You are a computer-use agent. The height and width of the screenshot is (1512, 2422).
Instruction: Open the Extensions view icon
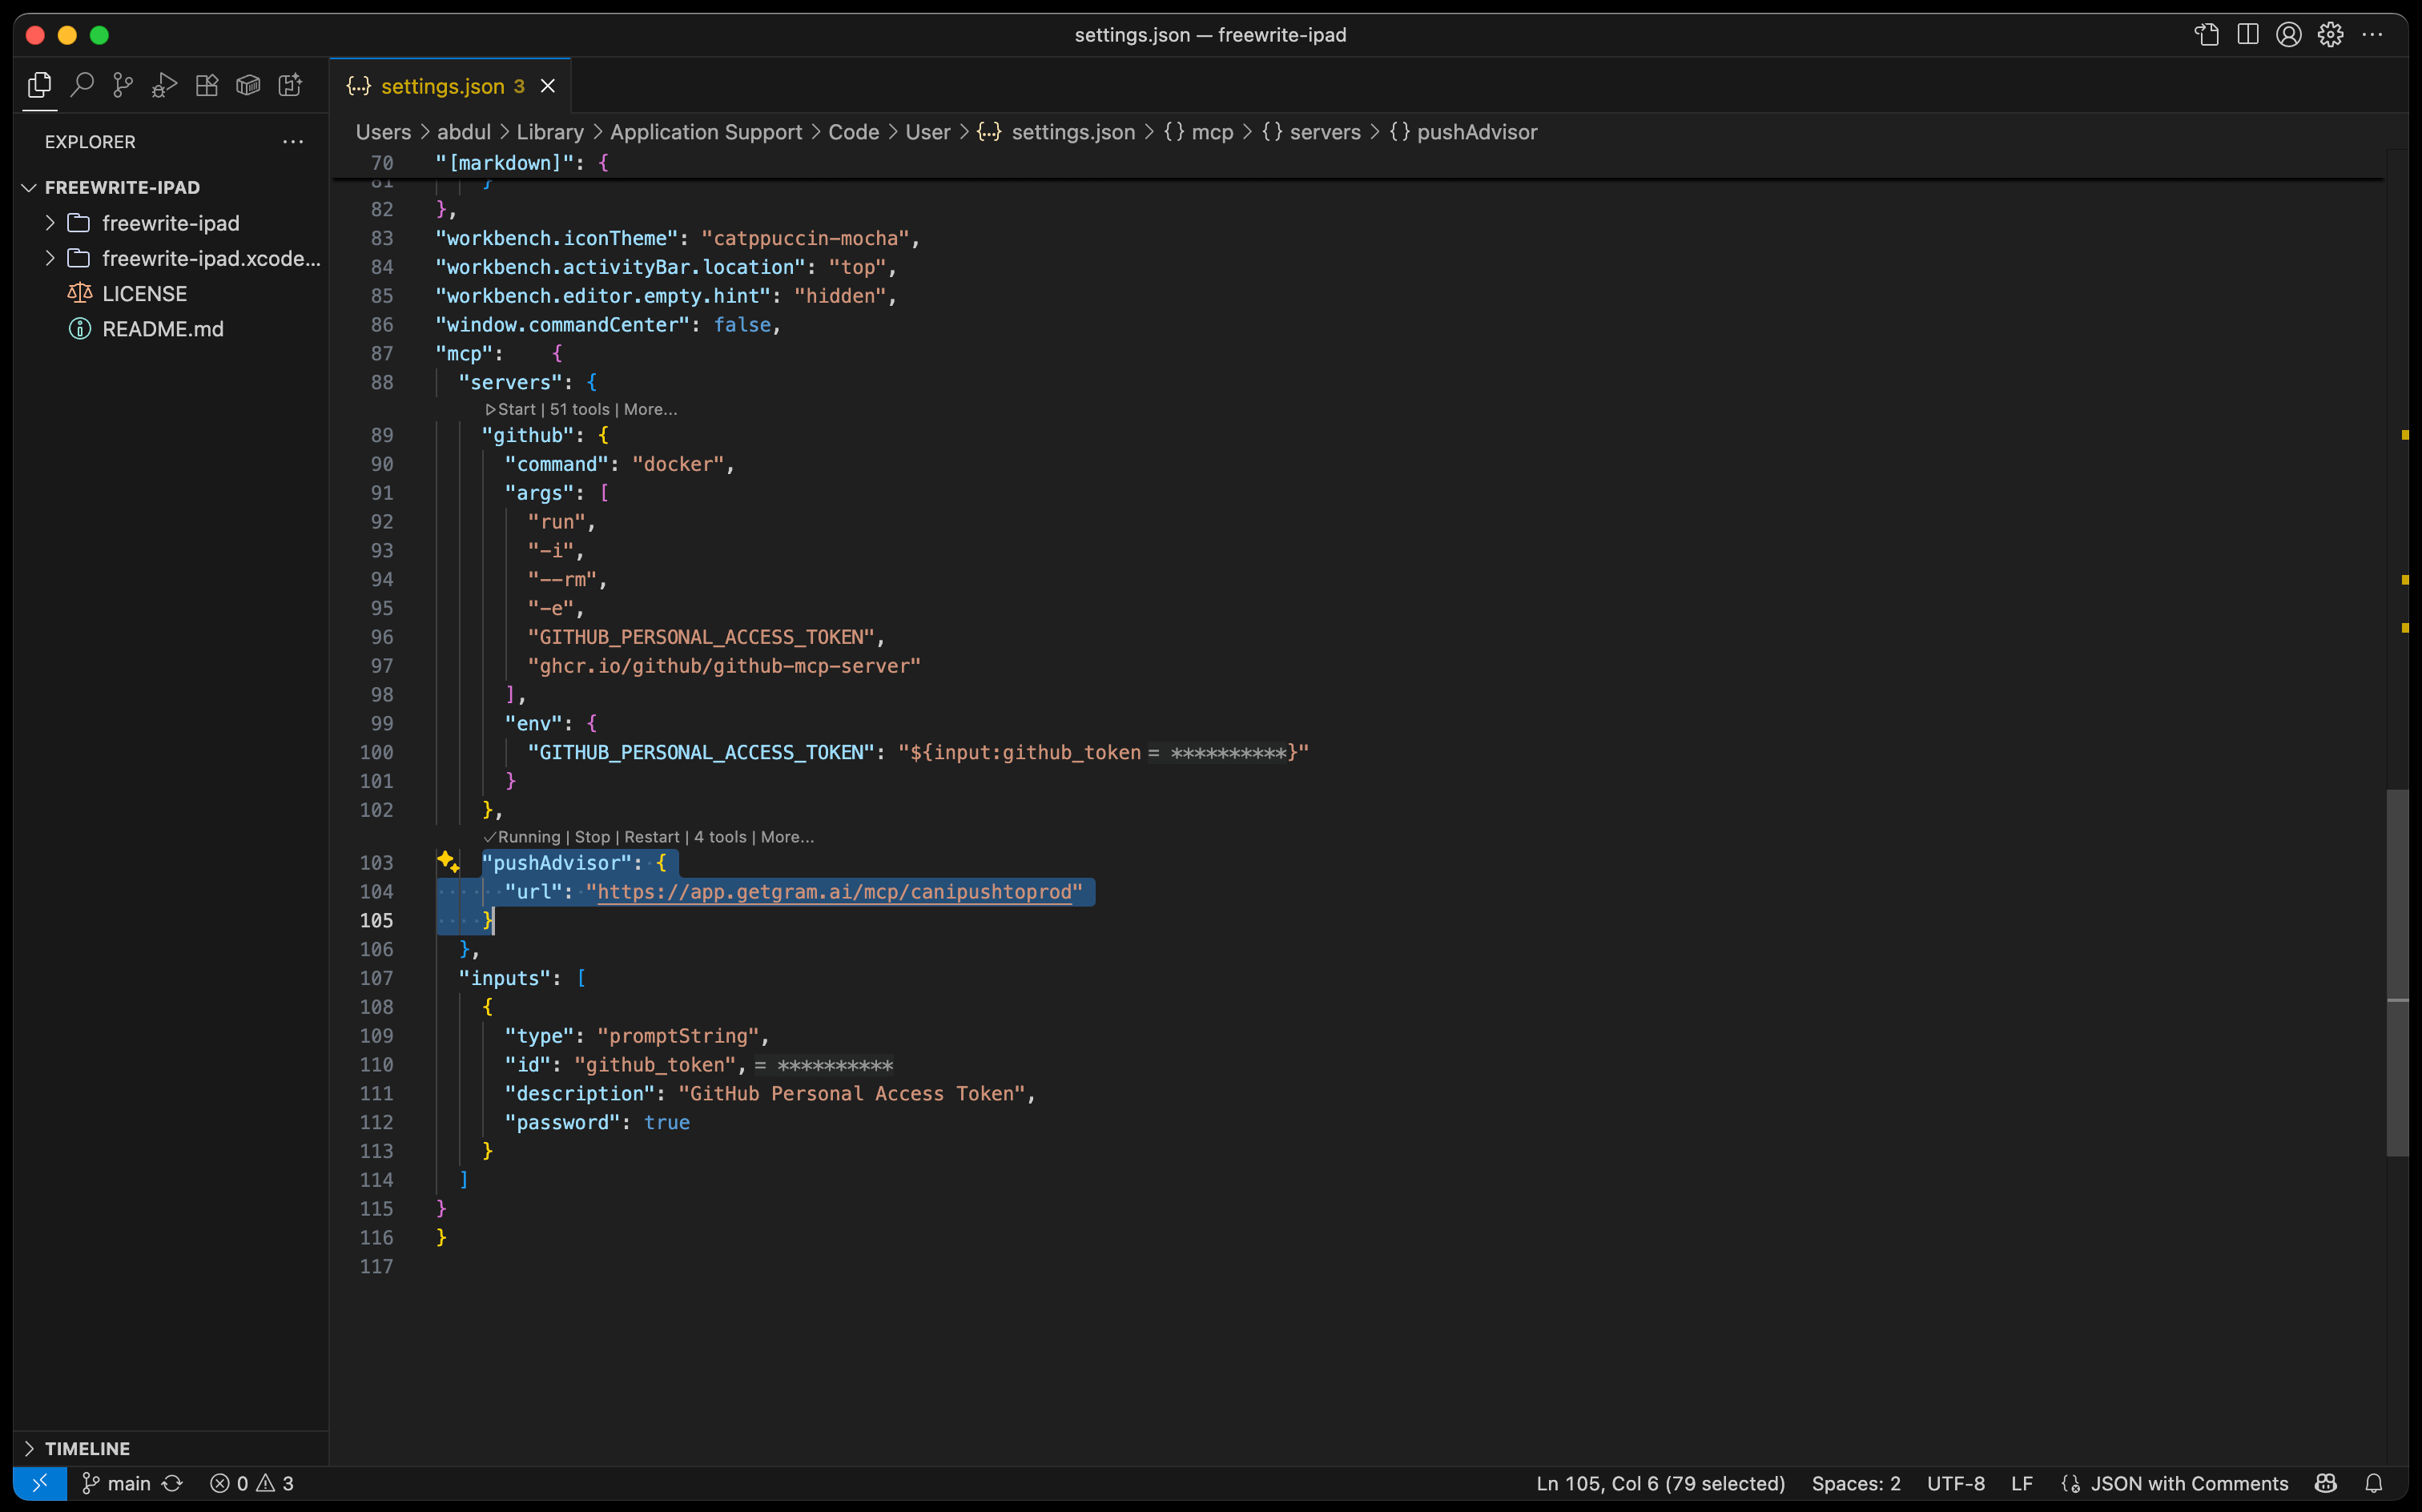207,86
